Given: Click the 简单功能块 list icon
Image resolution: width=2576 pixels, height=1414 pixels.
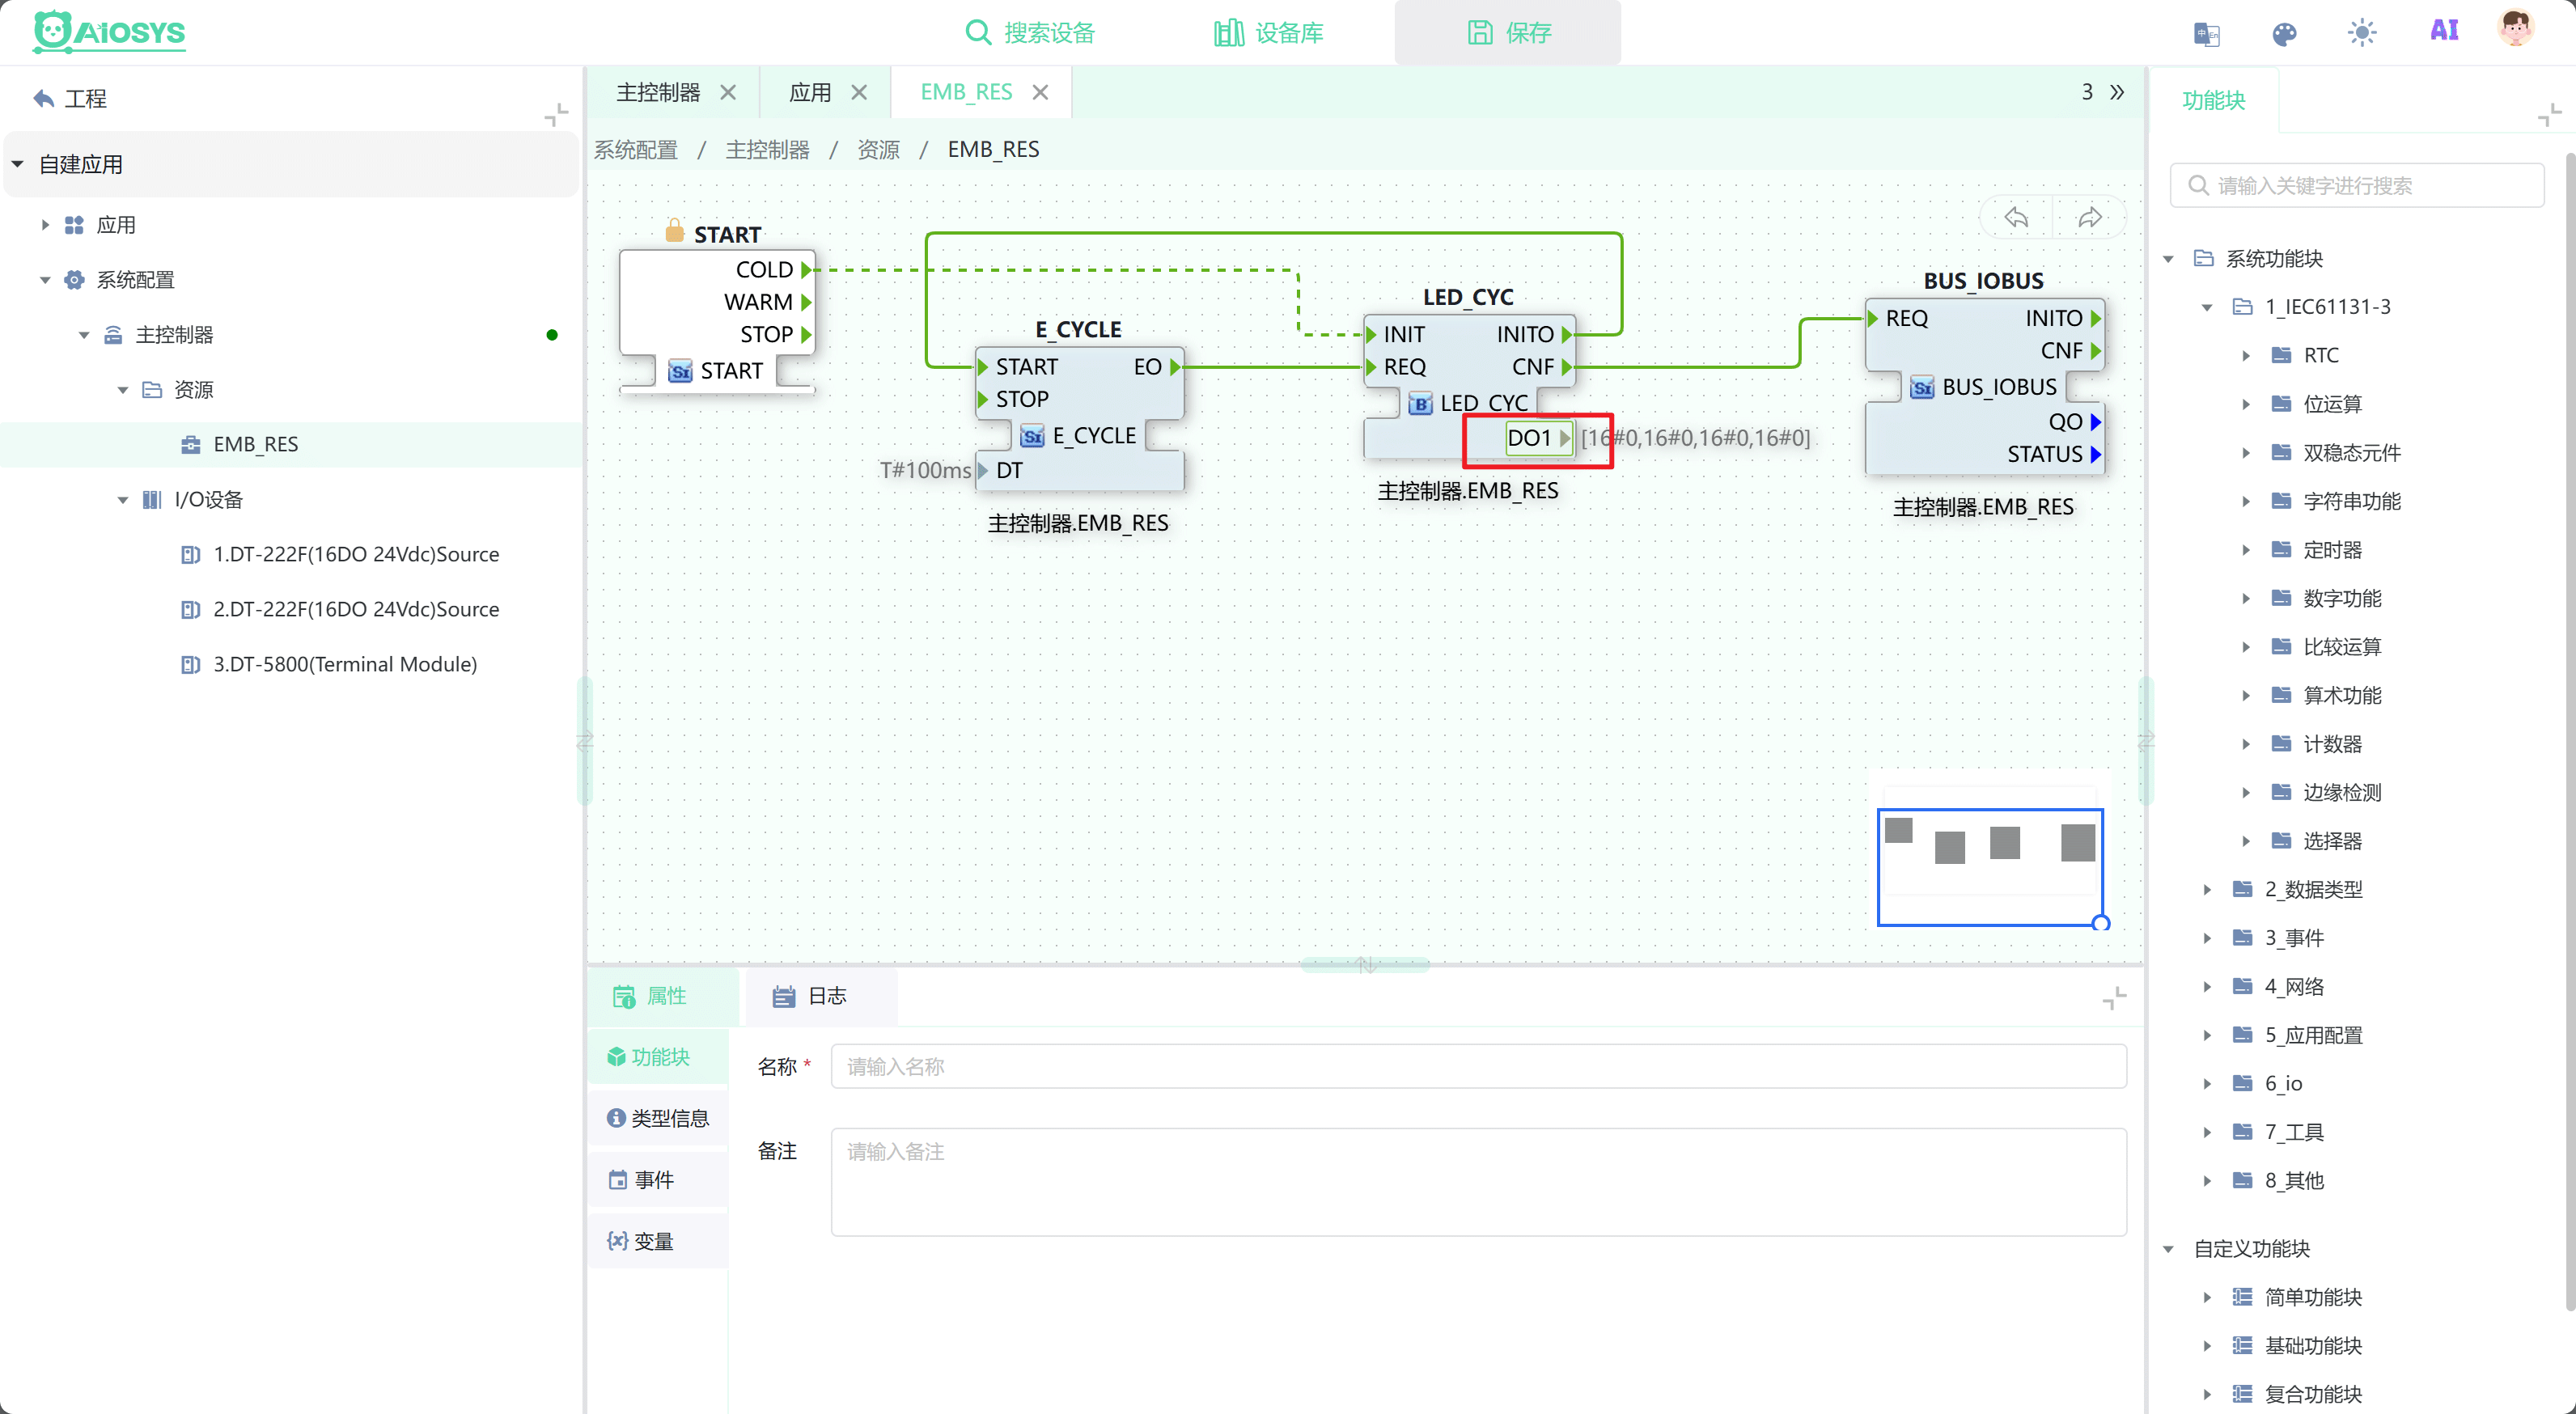Looking at the screenshot, I should point(2243,1298).
